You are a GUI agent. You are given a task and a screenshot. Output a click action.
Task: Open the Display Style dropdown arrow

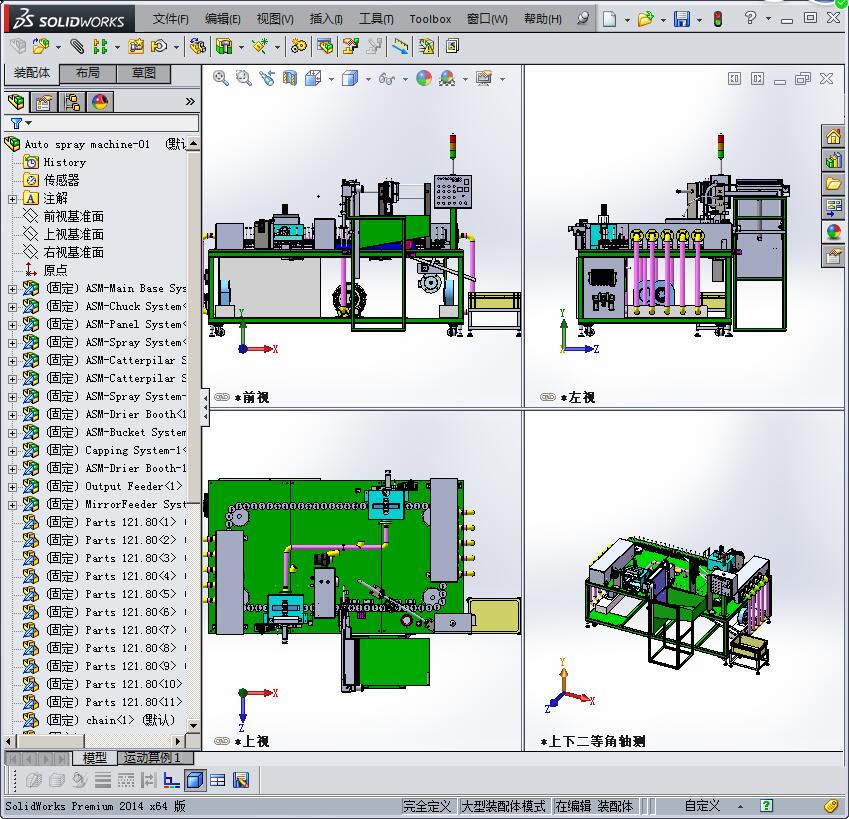tap(368, 80)
